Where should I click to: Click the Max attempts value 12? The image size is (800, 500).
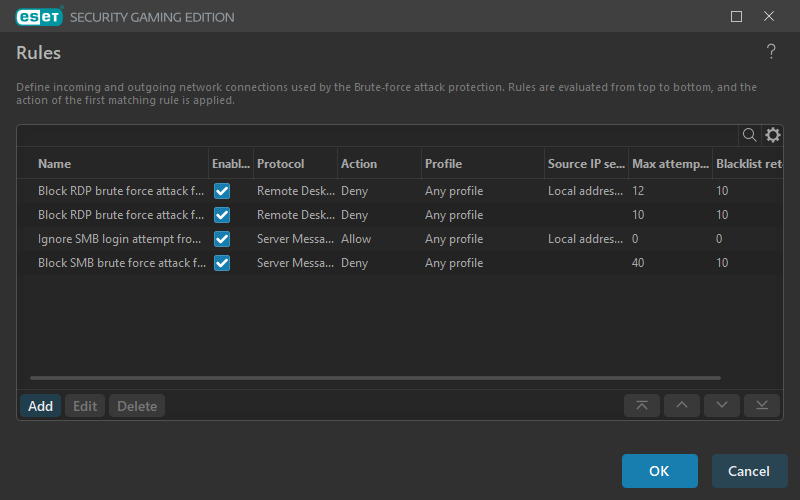(x=638, y=191)
